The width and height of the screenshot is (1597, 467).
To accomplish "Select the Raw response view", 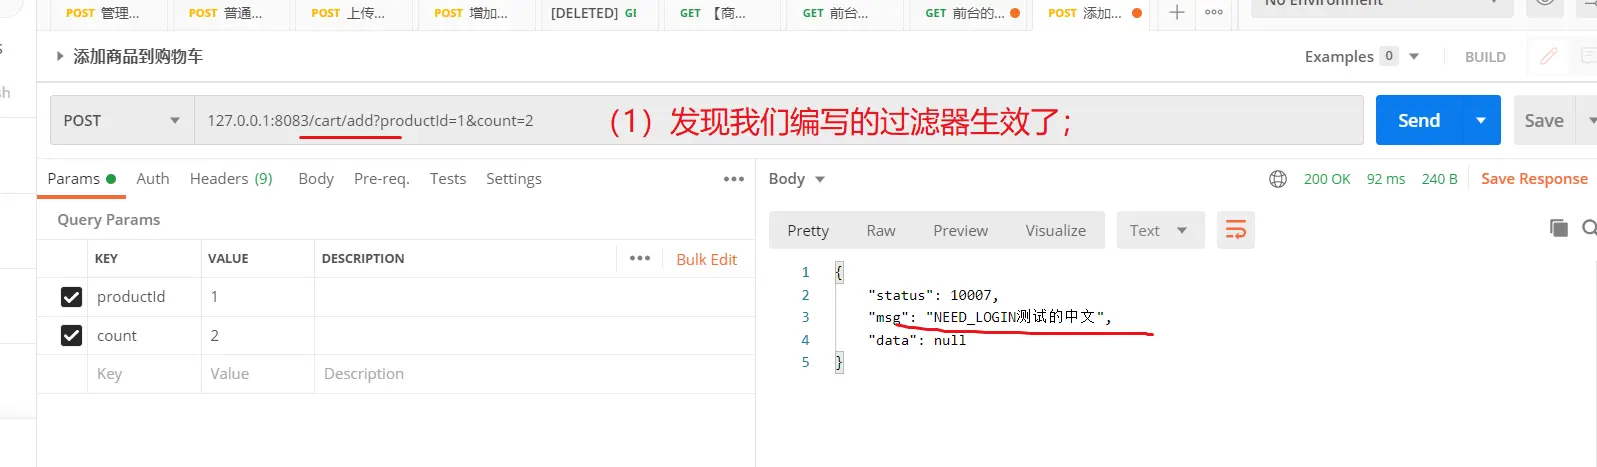I will pyautogui.click(x=881, y=230).
